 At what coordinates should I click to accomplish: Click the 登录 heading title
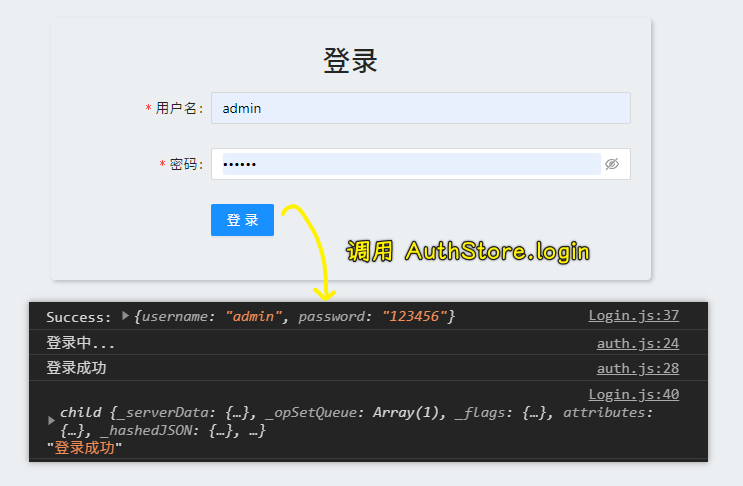350,60
